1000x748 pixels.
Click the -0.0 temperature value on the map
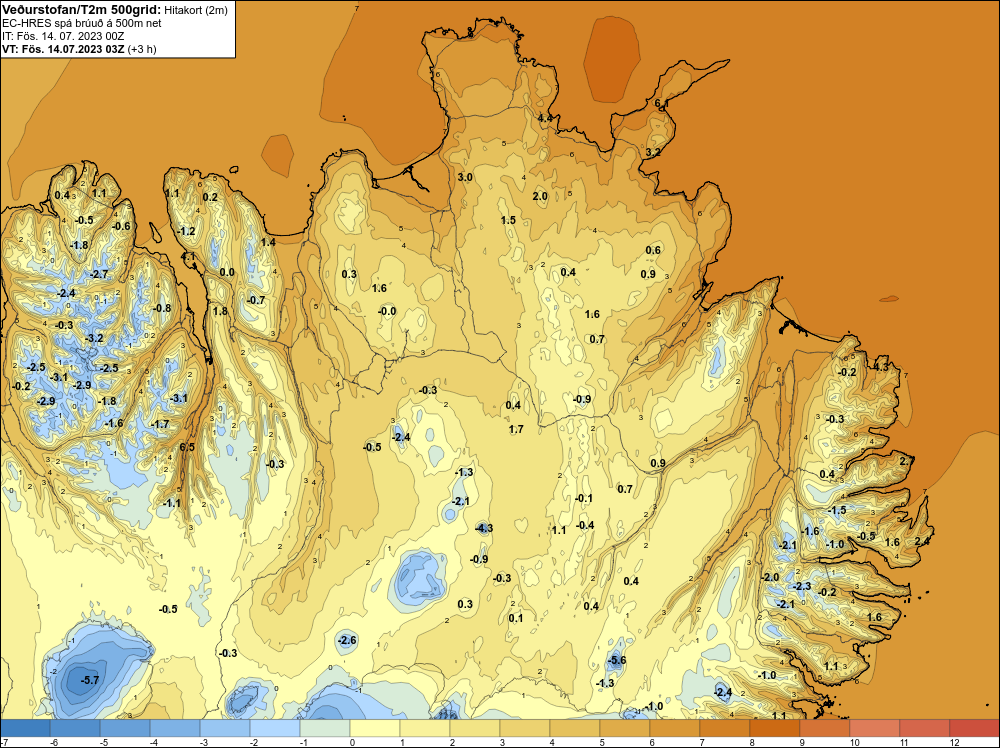pyautogui.click(x=386, y=311)
